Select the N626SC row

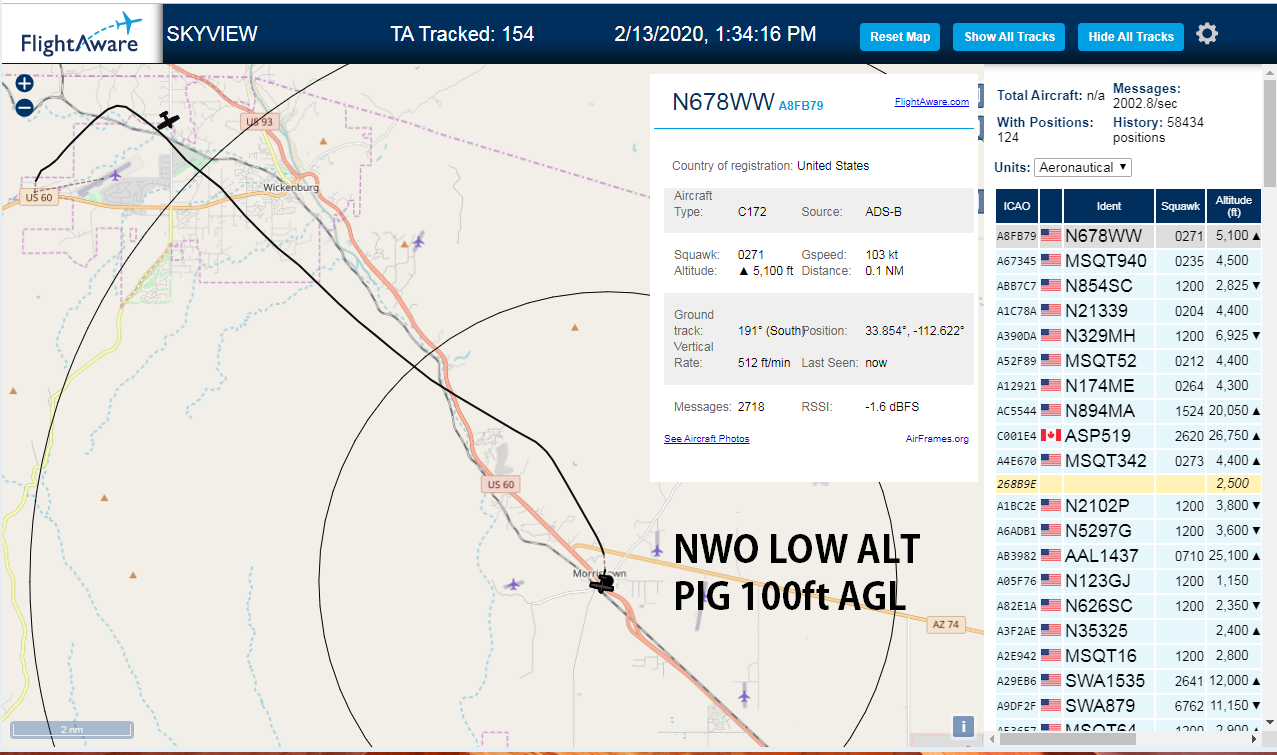tap(1129, 606)
